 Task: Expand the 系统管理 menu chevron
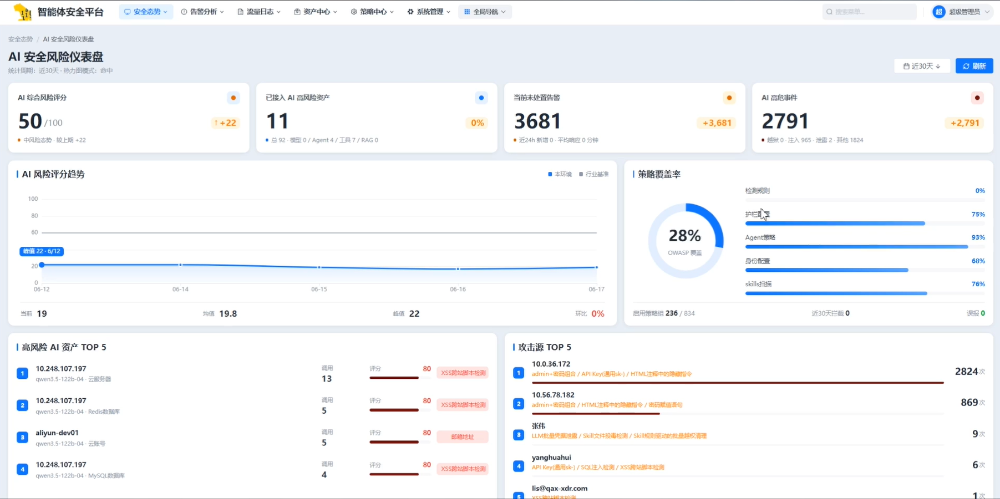click(x=448, y=12)
